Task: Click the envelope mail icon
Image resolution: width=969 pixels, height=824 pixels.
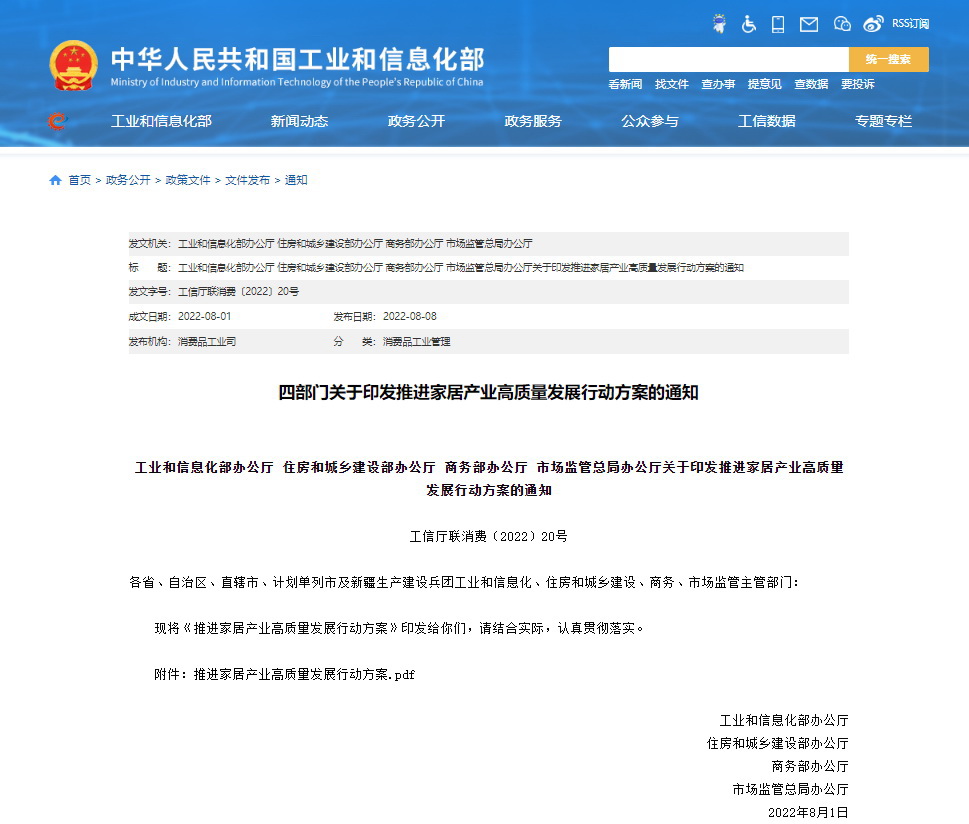Action: [x=809, y=24]
